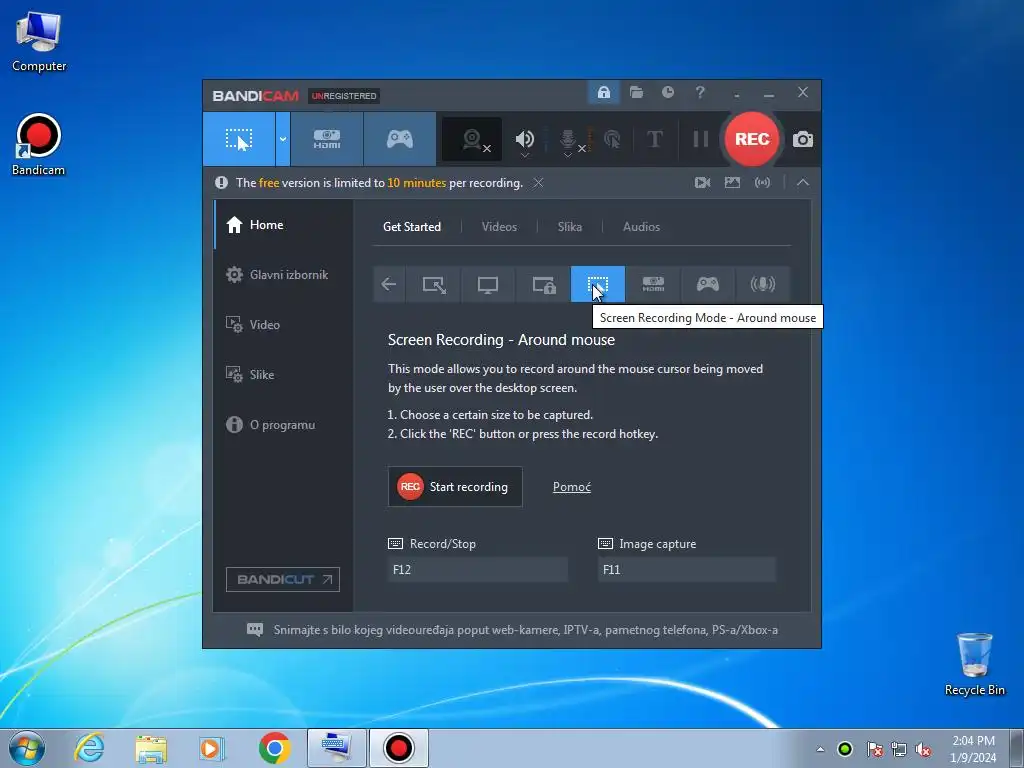This screenshot has width=1024, height=768.
Task: Switch to the Videos tab
Action: 499,227
